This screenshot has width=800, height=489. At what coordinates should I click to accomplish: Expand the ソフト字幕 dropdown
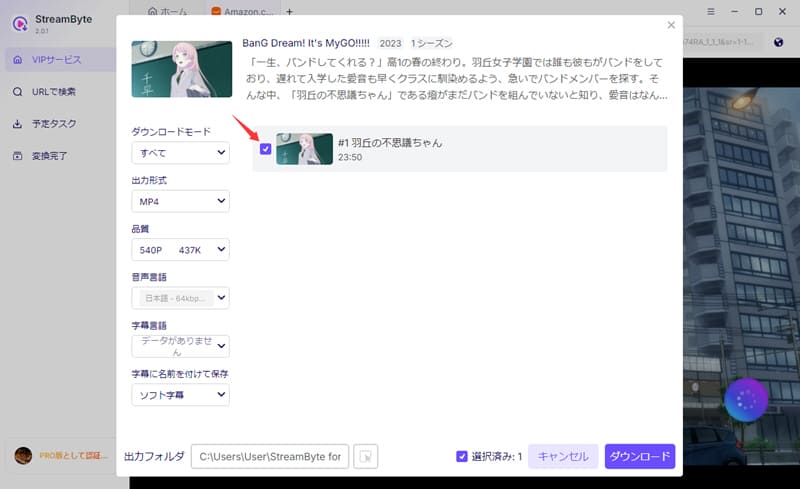[x=180, y=395]
